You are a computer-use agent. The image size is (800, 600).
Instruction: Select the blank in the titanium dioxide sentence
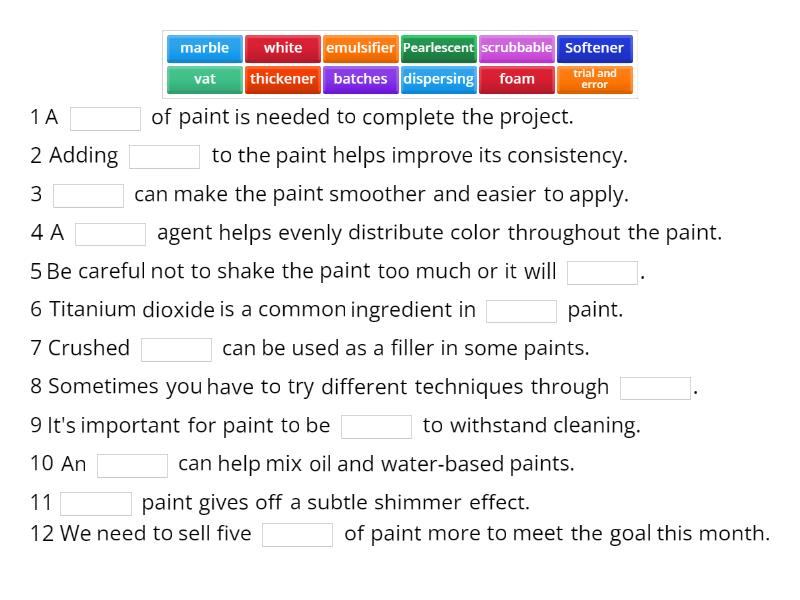coord(520,310)
